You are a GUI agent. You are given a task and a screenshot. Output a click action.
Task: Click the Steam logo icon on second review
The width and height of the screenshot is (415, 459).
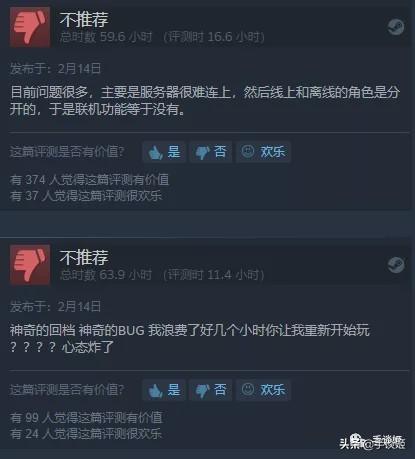click(396, 265)
